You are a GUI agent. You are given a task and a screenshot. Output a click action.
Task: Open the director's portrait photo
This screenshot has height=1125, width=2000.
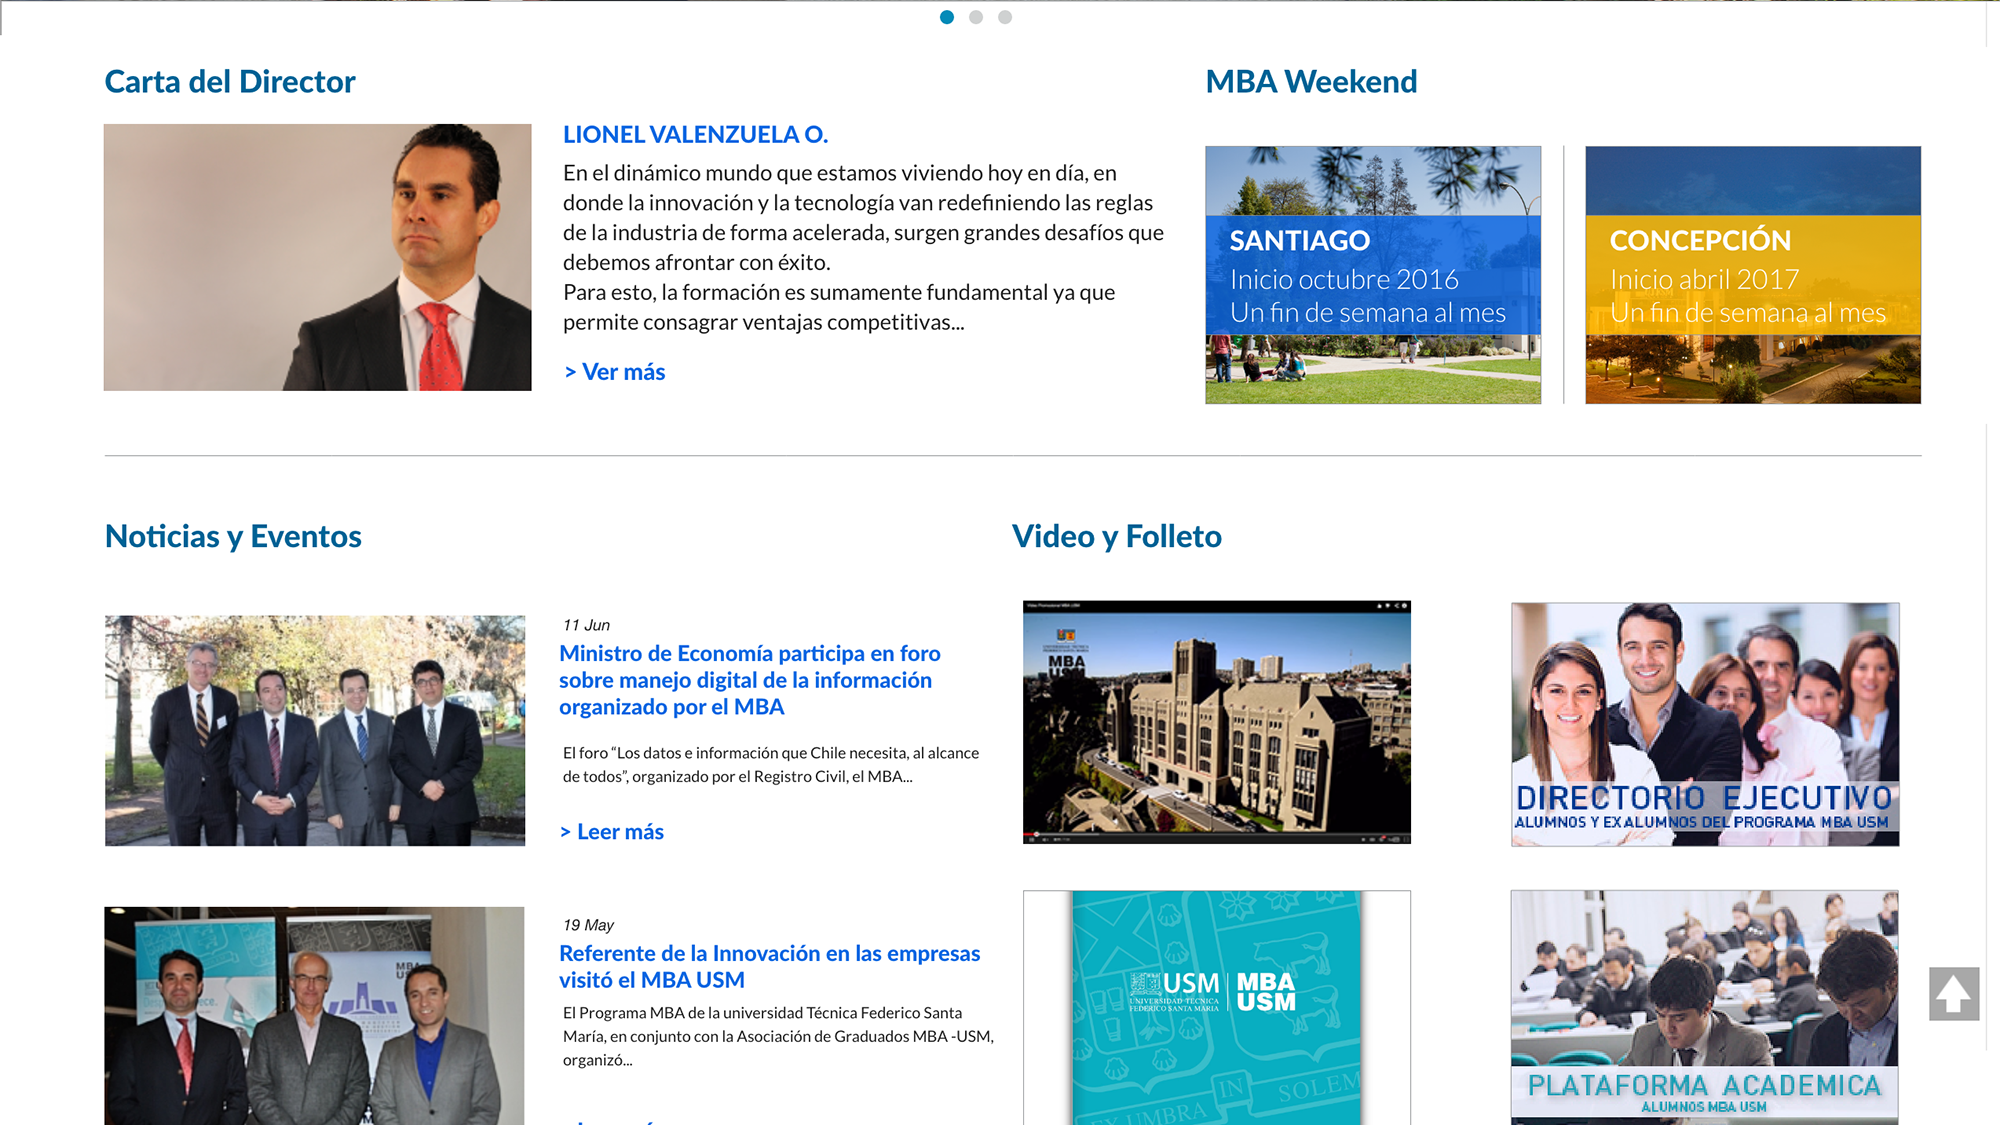(x=317, y=257)
